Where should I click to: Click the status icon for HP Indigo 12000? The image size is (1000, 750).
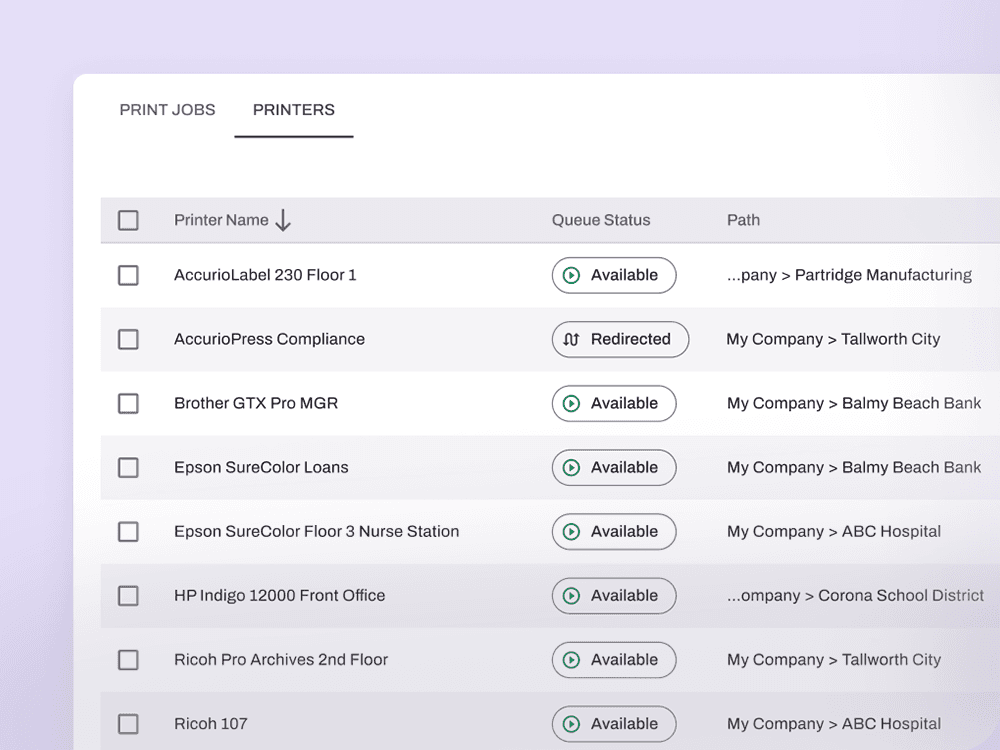[x=571, y=596]
